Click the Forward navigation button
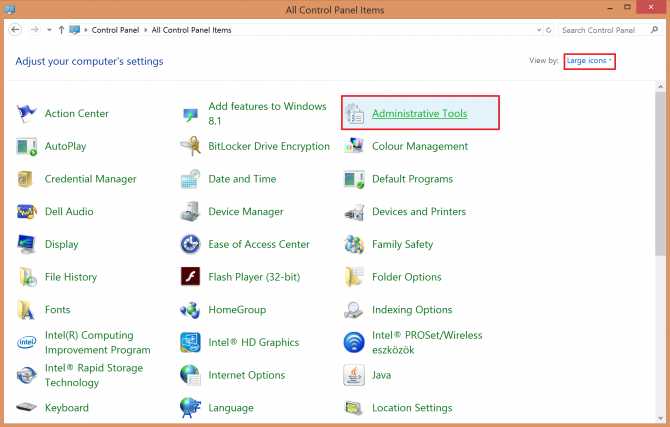 click(x=34, y=29)
